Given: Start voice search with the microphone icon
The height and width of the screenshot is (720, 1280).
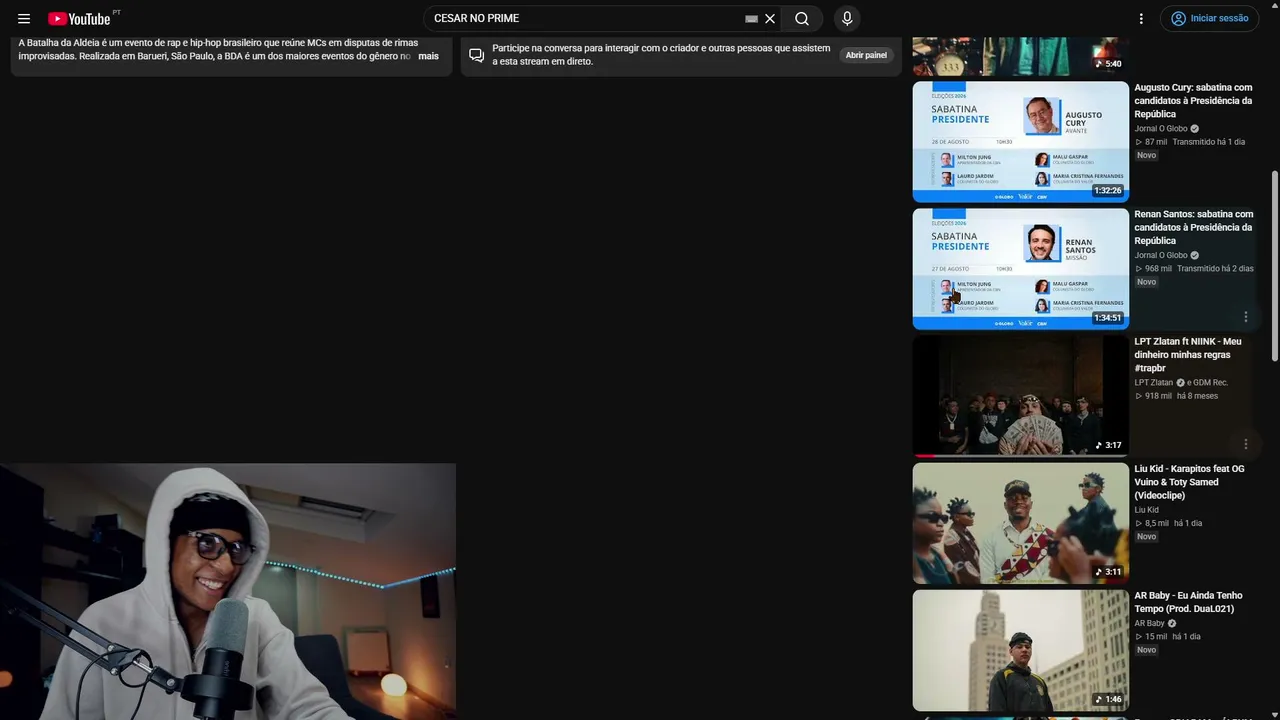Looking at the screenshot, I should [847, 18].
